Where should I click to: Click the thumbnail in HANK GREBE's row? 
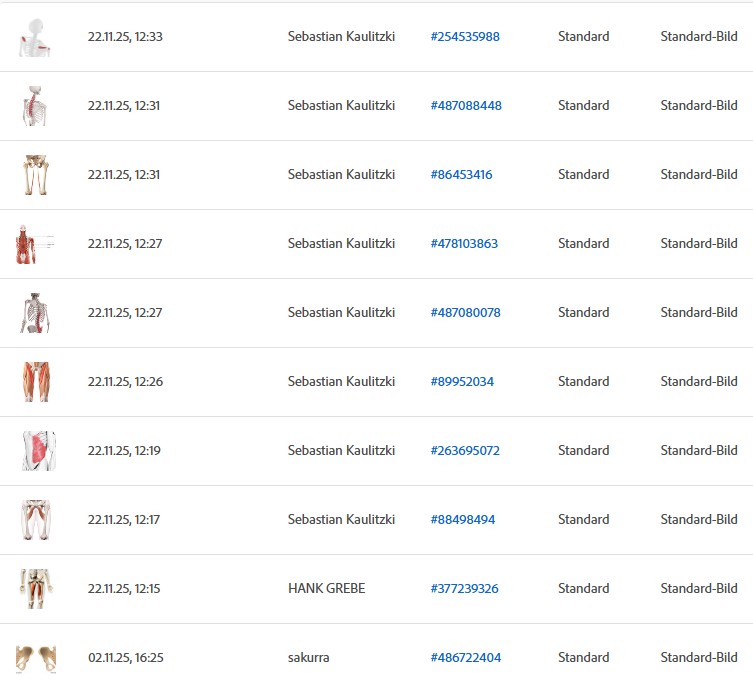pos(36,589)
